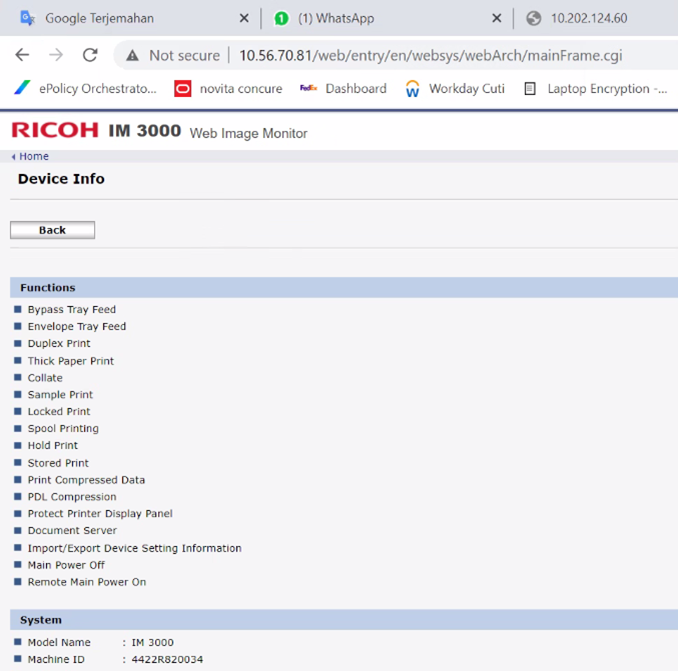Click the address bar URL field
The width and height of the screenshot is (678, 671).
tap(431, 55)
